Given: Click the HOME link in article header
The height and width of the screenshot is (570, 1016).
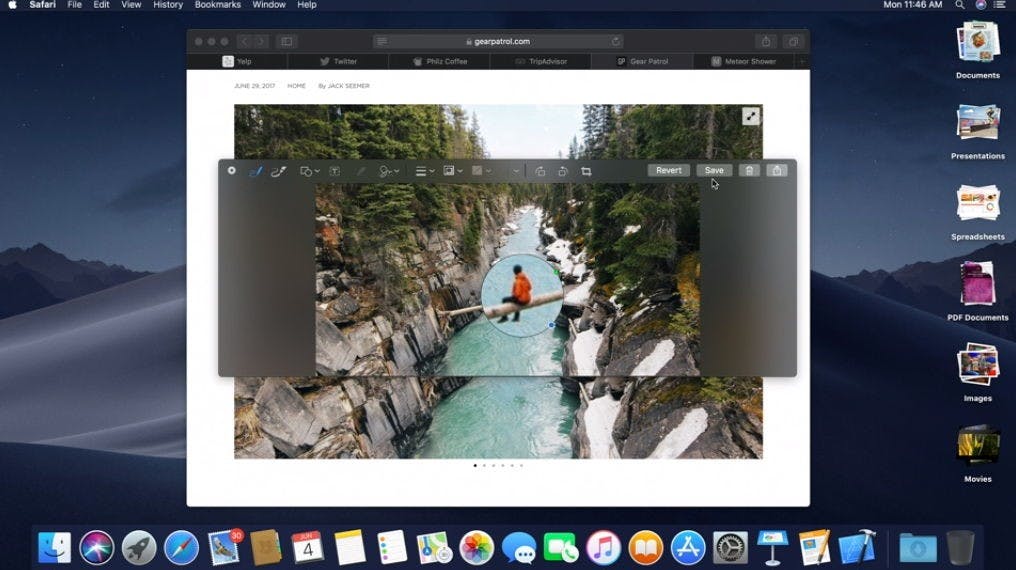Looking at the screenshot, I should point(296,86).
